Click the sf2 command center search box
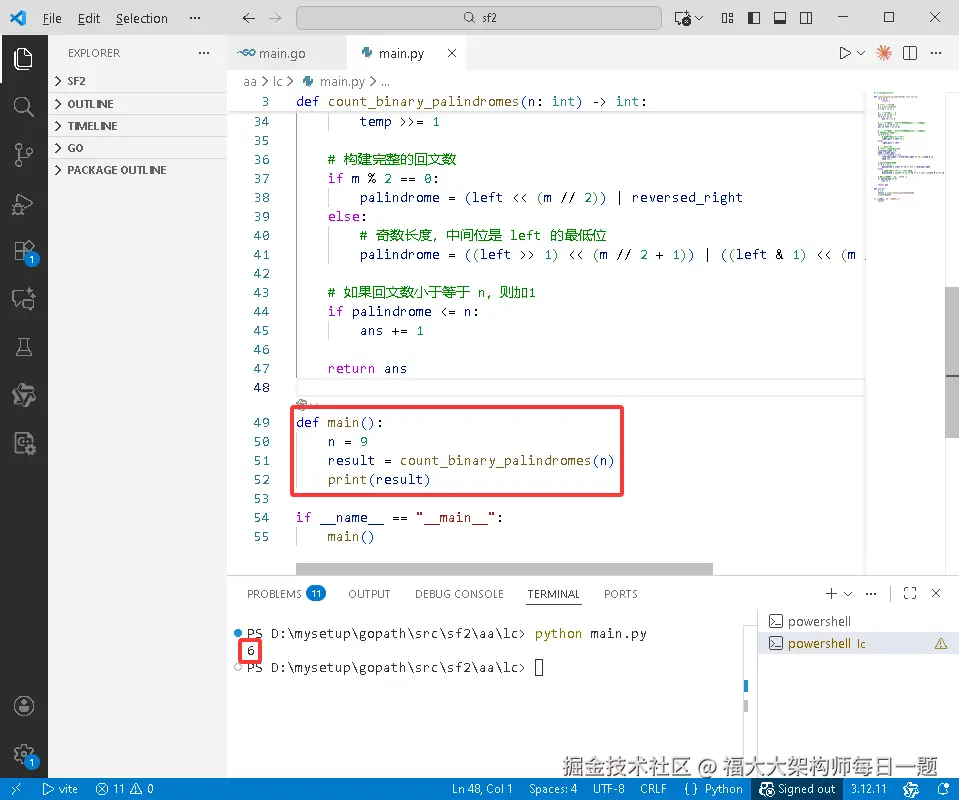Screen dimensions: 959x800 point(479,18)
